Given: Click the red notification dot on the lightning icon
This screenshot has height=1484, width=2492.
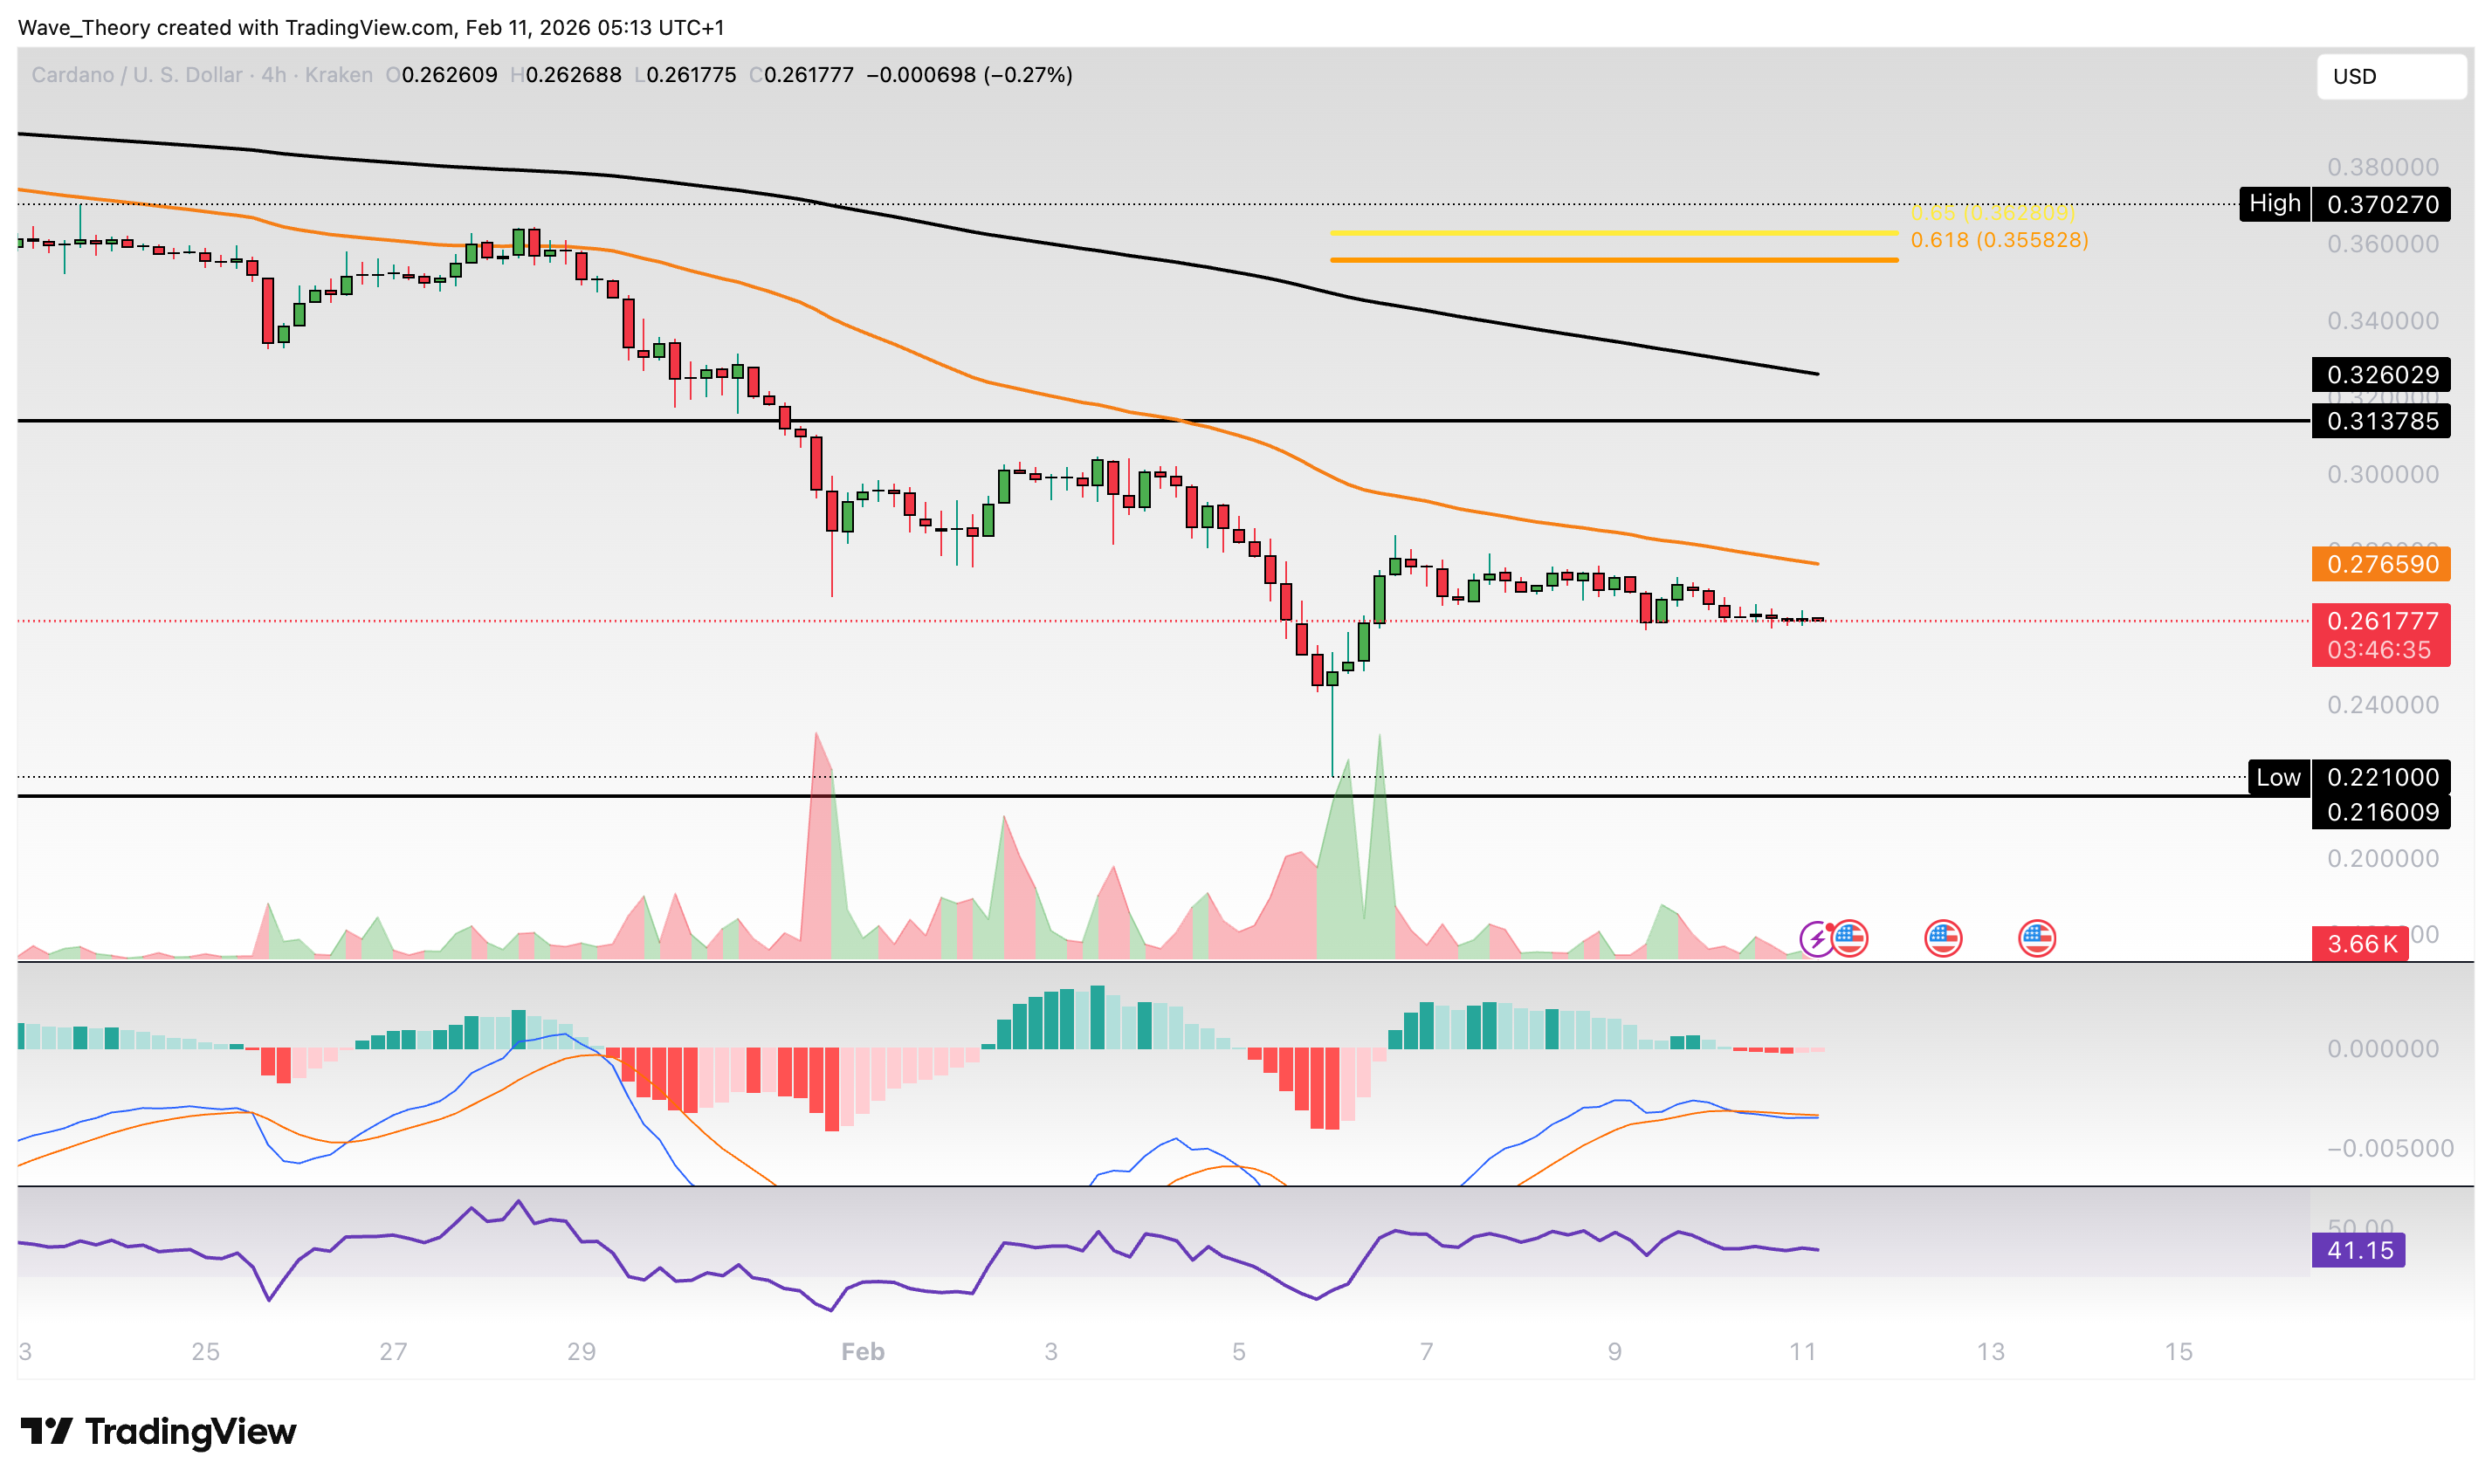Looking at the screenshot, I should click(x=1832, y=927).
